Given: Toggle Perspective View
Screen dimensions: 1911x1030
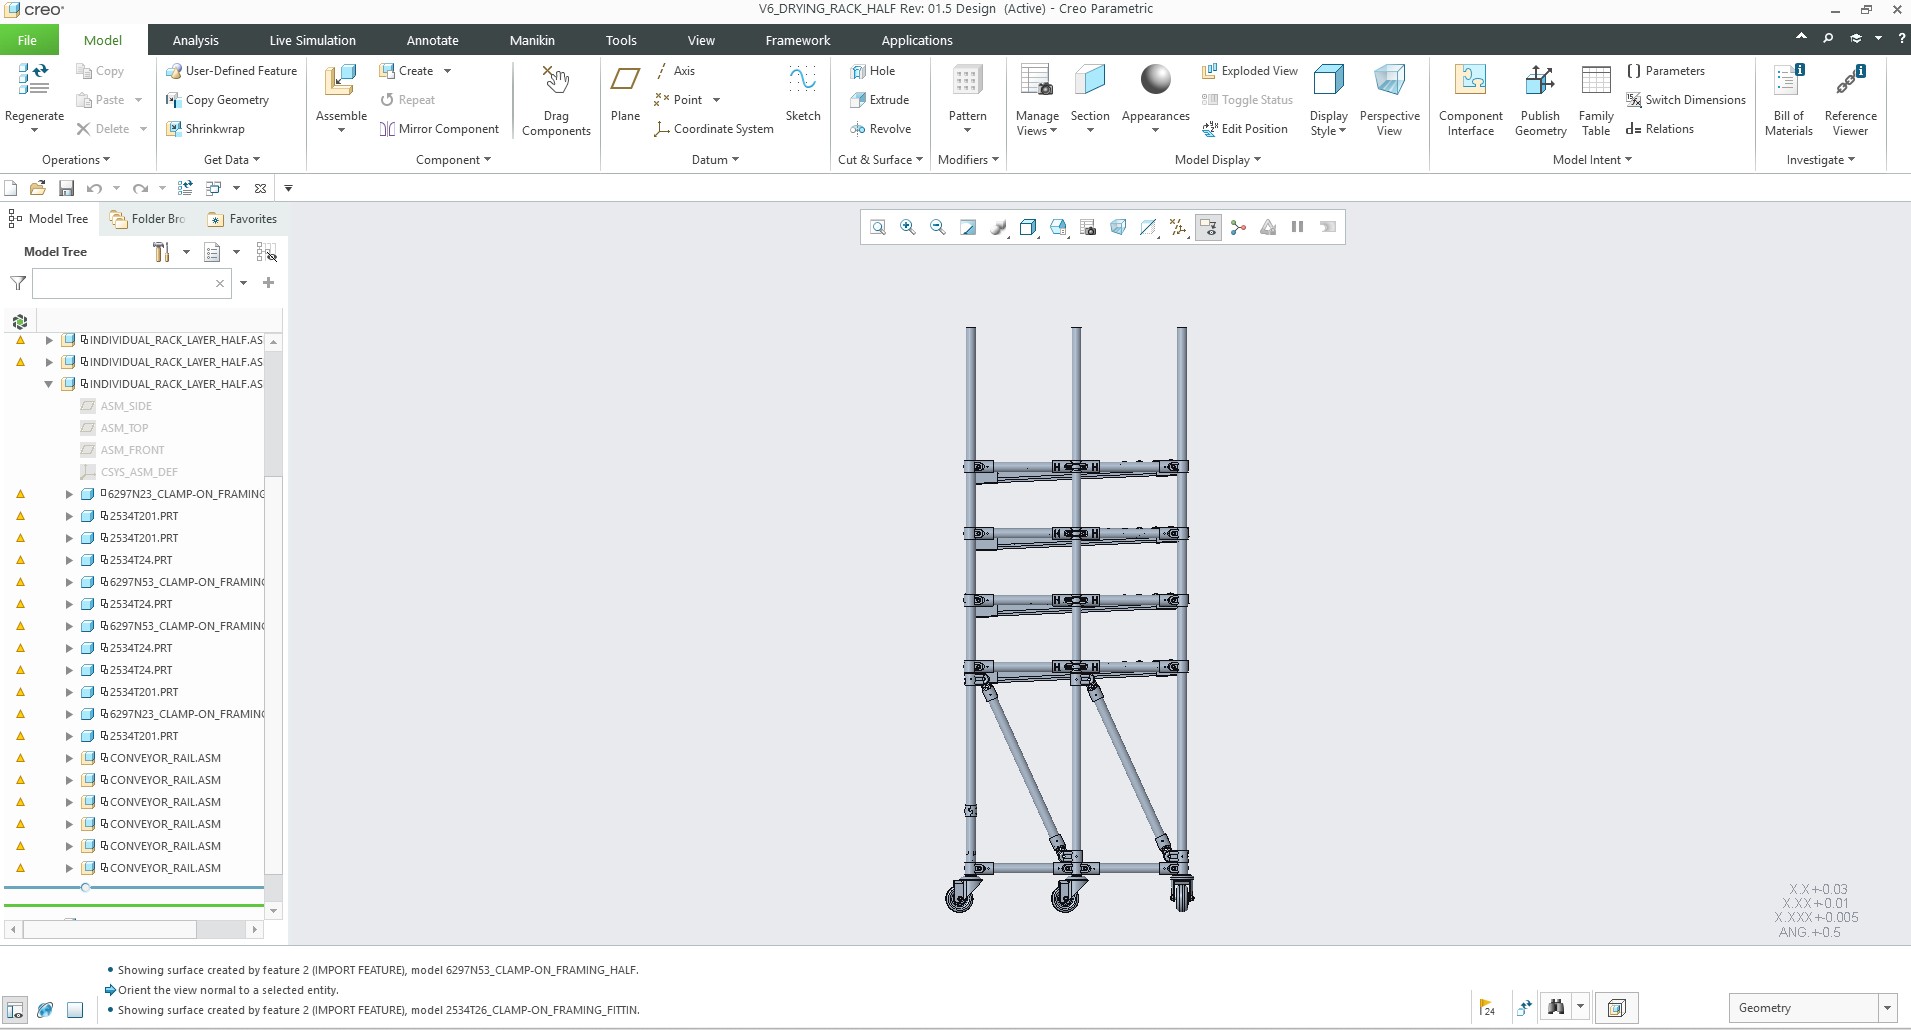Looking at the screenshot, I should 1389,100.
